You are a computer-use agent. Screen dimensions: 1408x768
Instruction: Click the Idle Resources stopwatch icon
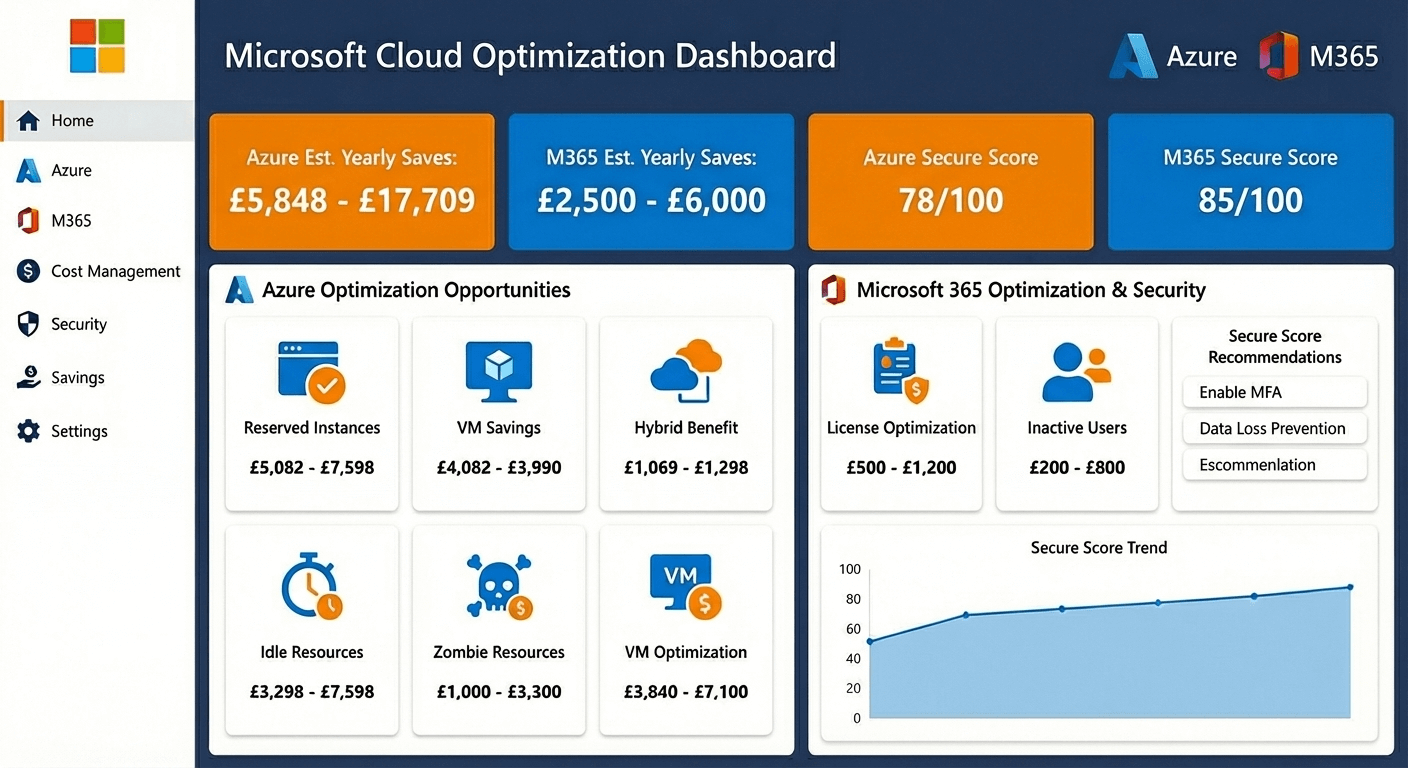point(311,586)
